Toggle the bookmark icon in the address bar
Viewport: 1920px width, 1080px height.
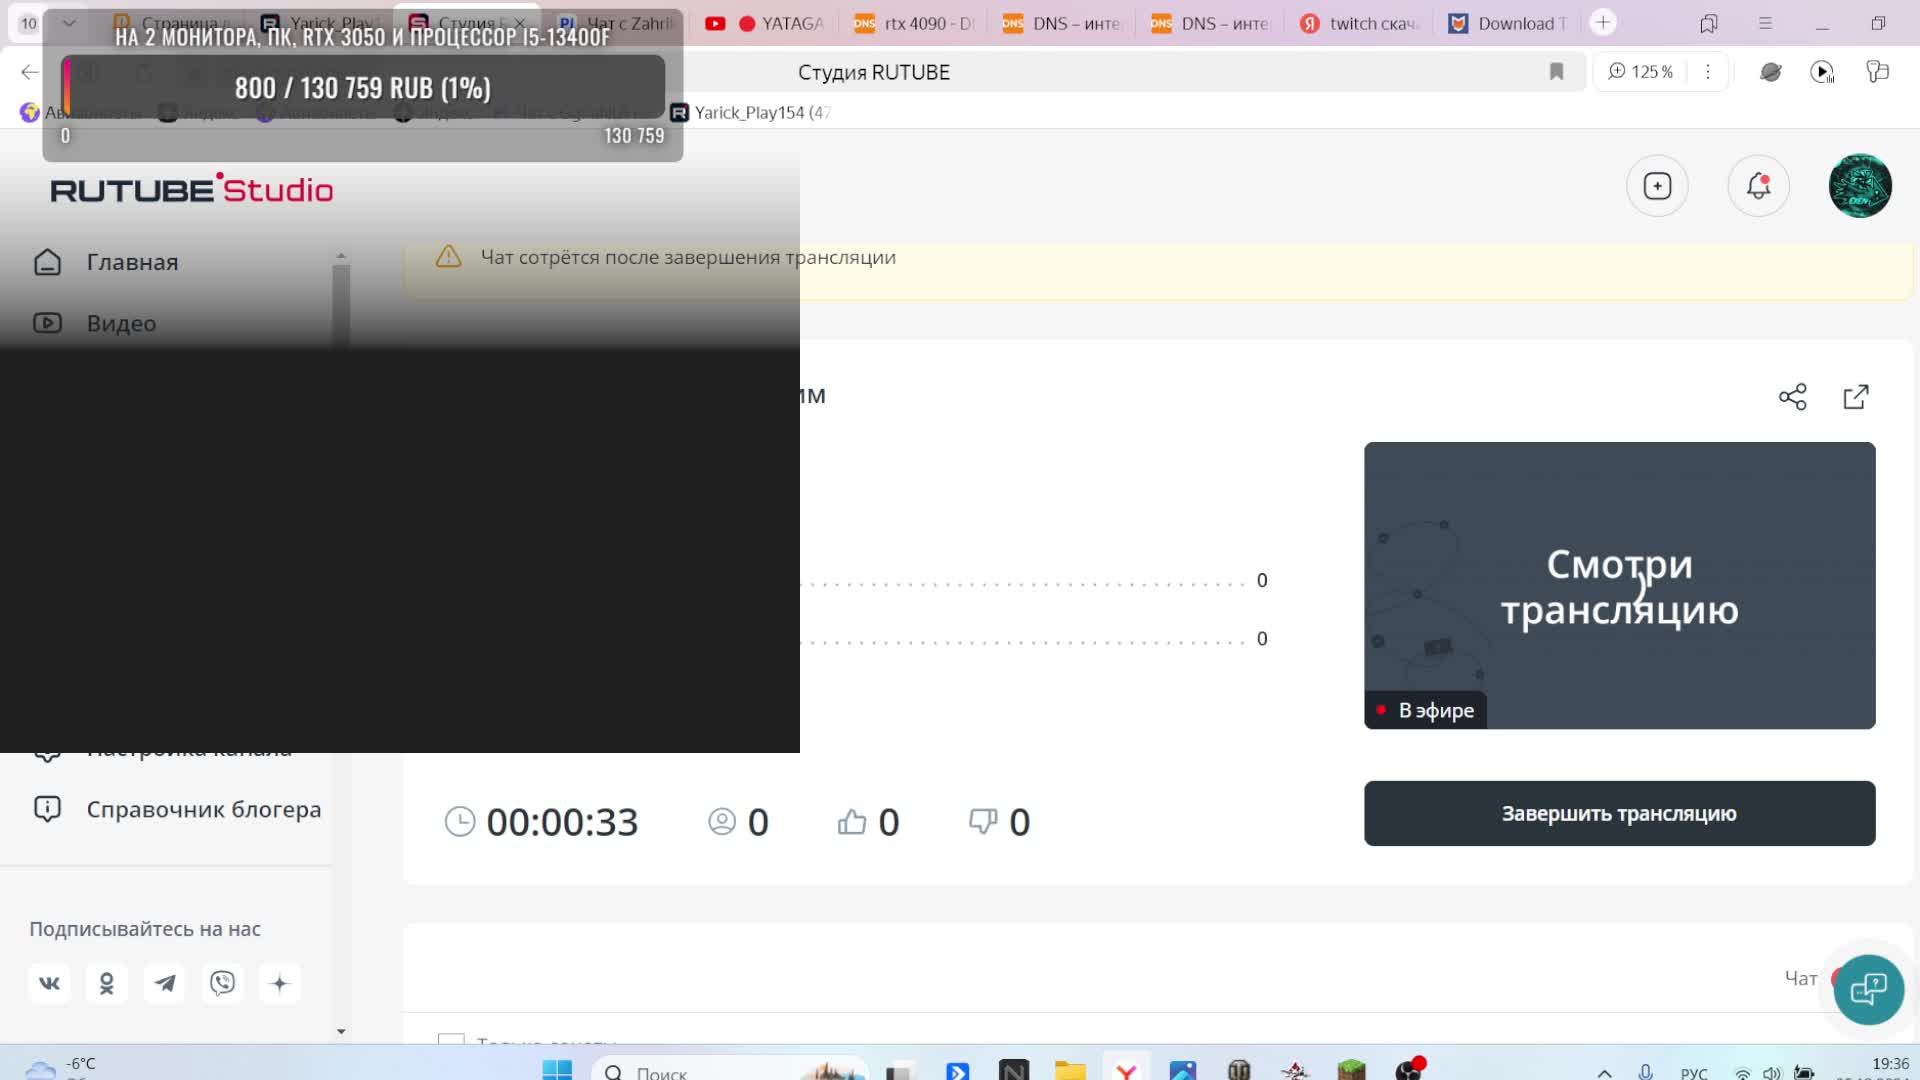click(1556, 71)
